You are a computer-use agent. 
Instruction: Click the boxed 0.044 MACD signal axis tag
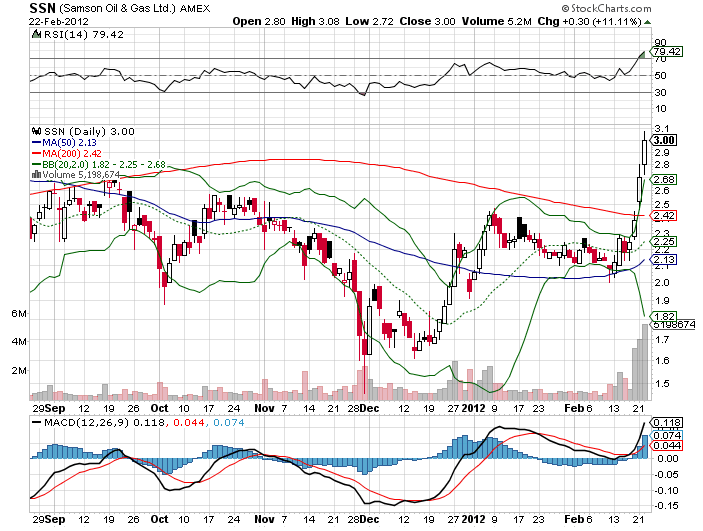pos(667,446)
